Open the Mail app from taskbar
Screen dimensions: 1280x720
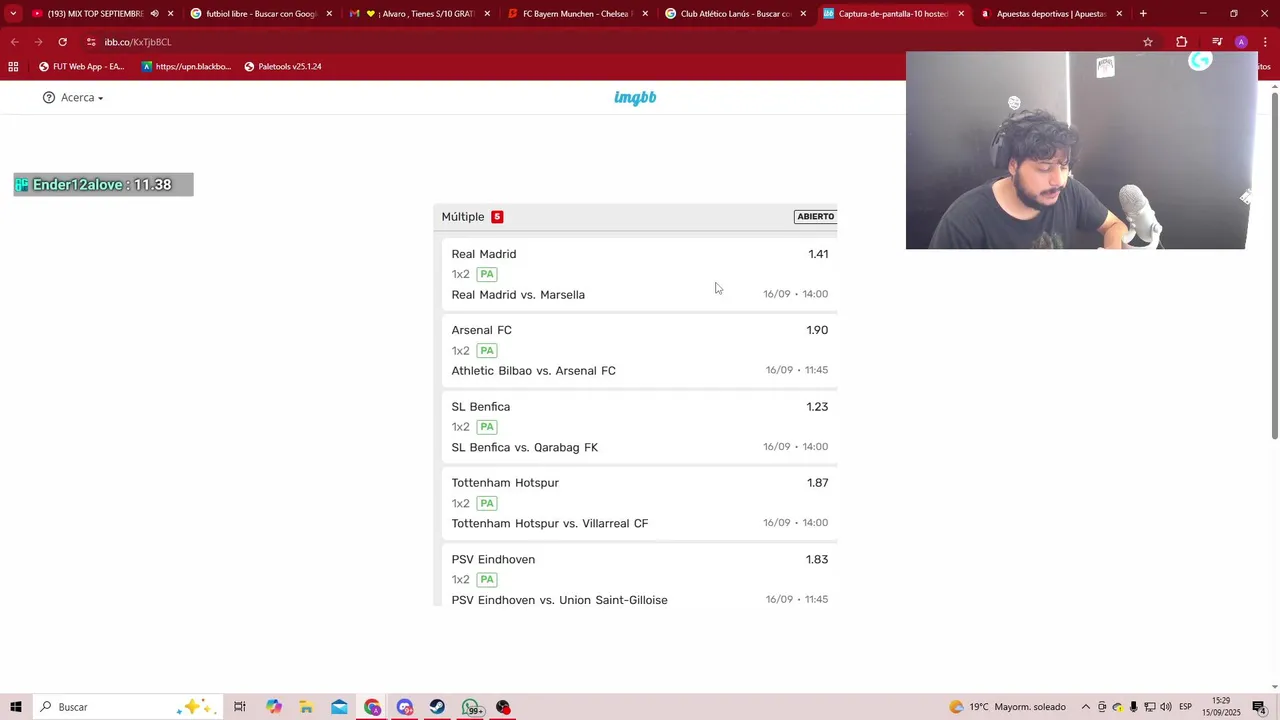coord(339,707)
